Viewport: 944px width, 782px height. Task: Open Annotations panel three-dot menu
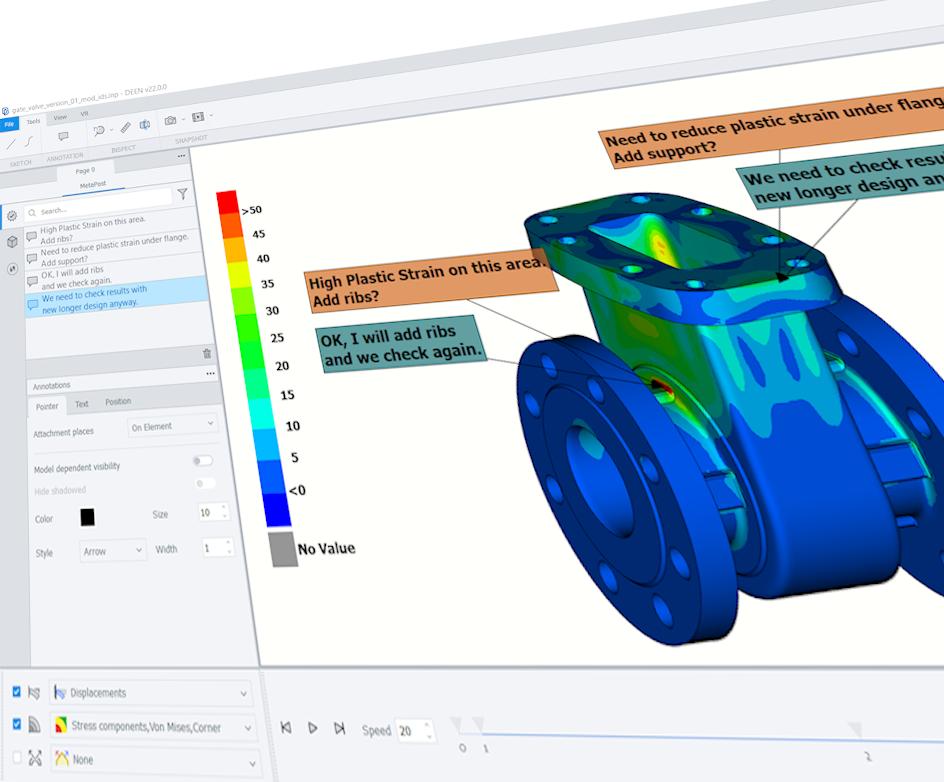click(210, 373)
